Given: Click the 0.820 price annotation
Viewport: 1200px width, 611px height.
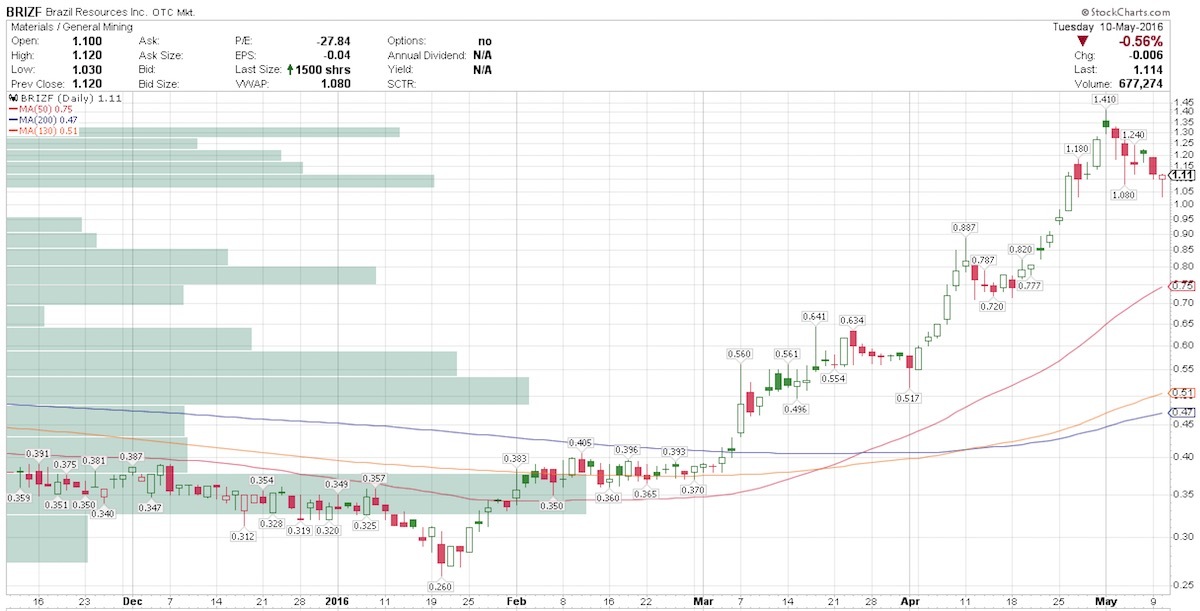Looking at the screenshot, I should 1020,248.
